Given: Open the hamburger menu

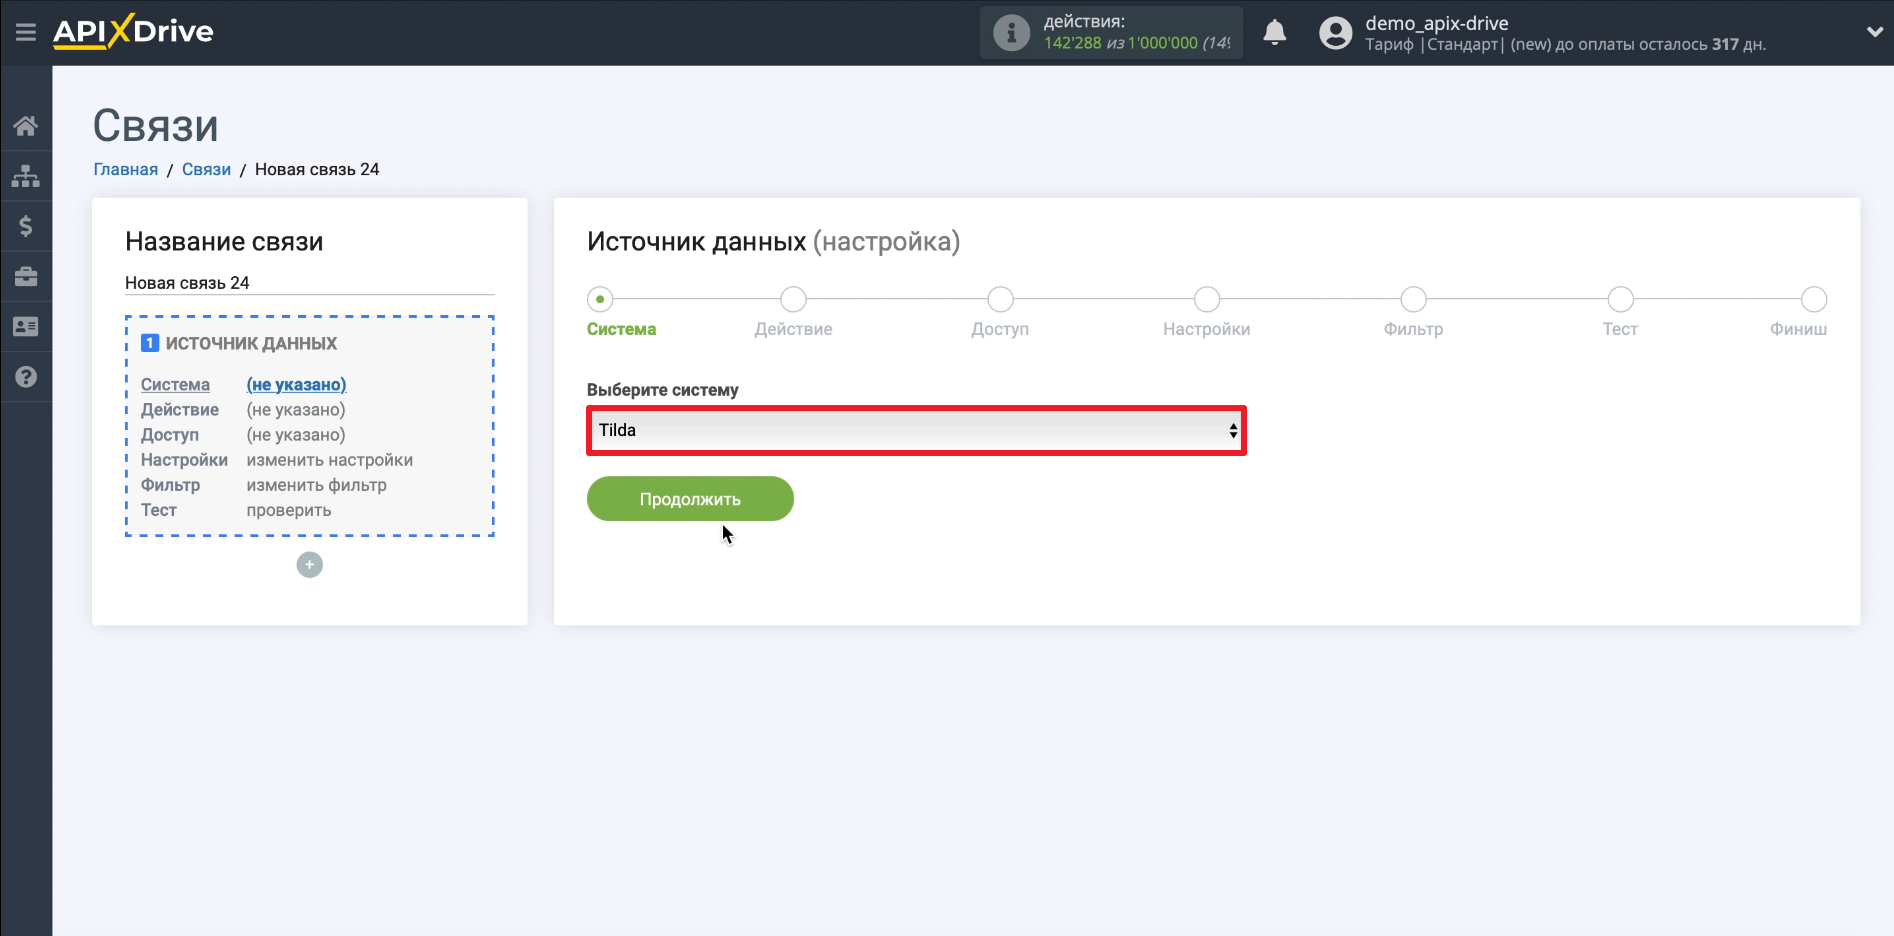Looking at the screenshot, I should click(x=26, y=32).
